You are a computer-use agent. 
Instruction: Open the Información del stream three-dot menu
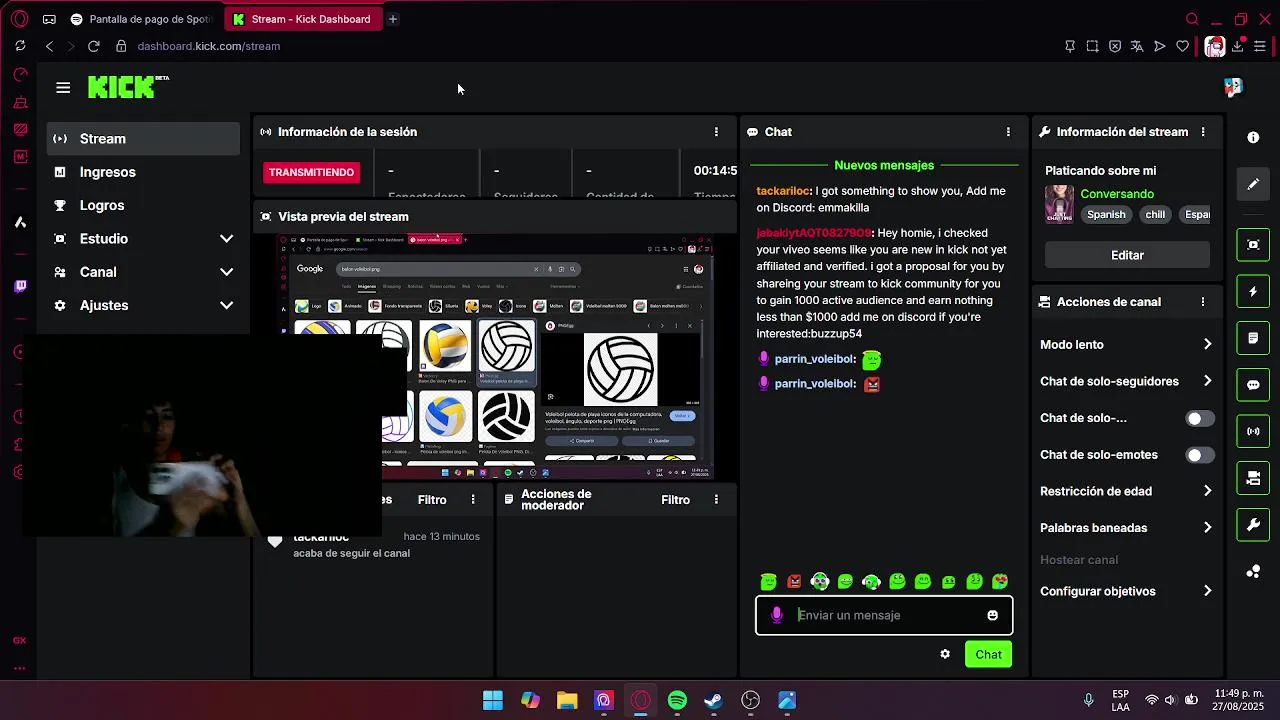tap(1203, 132)
